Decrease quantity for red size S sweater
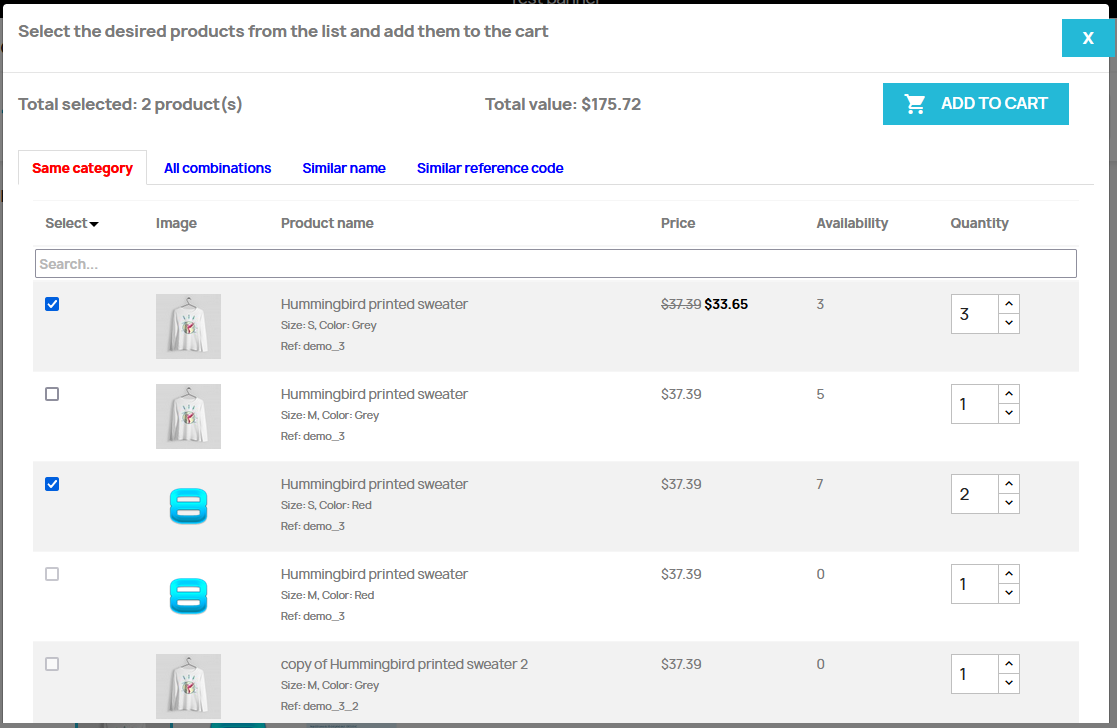This screenshot has height=728, width=1117. 1009,503
